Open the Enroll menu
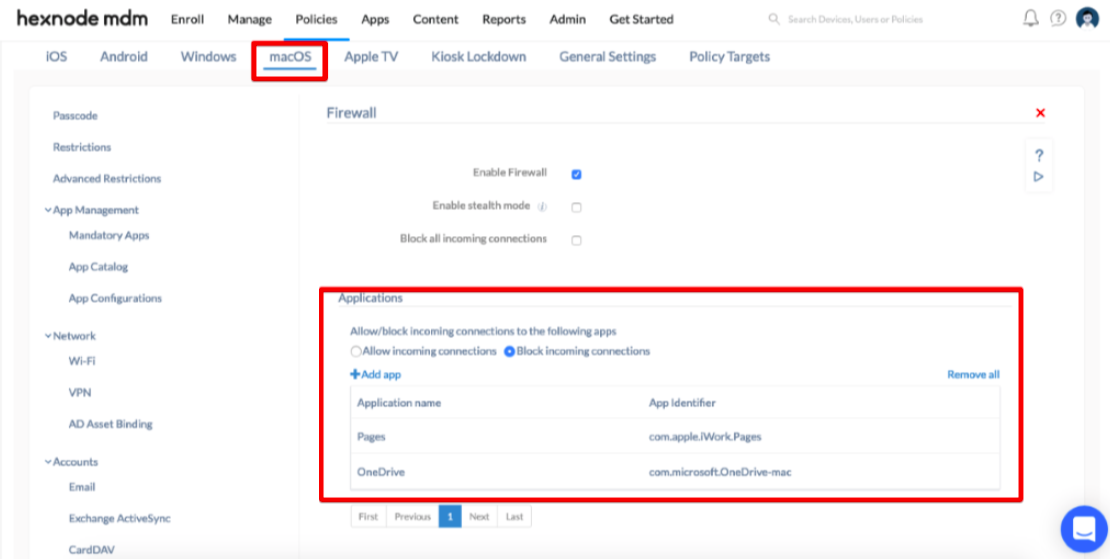 coord(188,19)
